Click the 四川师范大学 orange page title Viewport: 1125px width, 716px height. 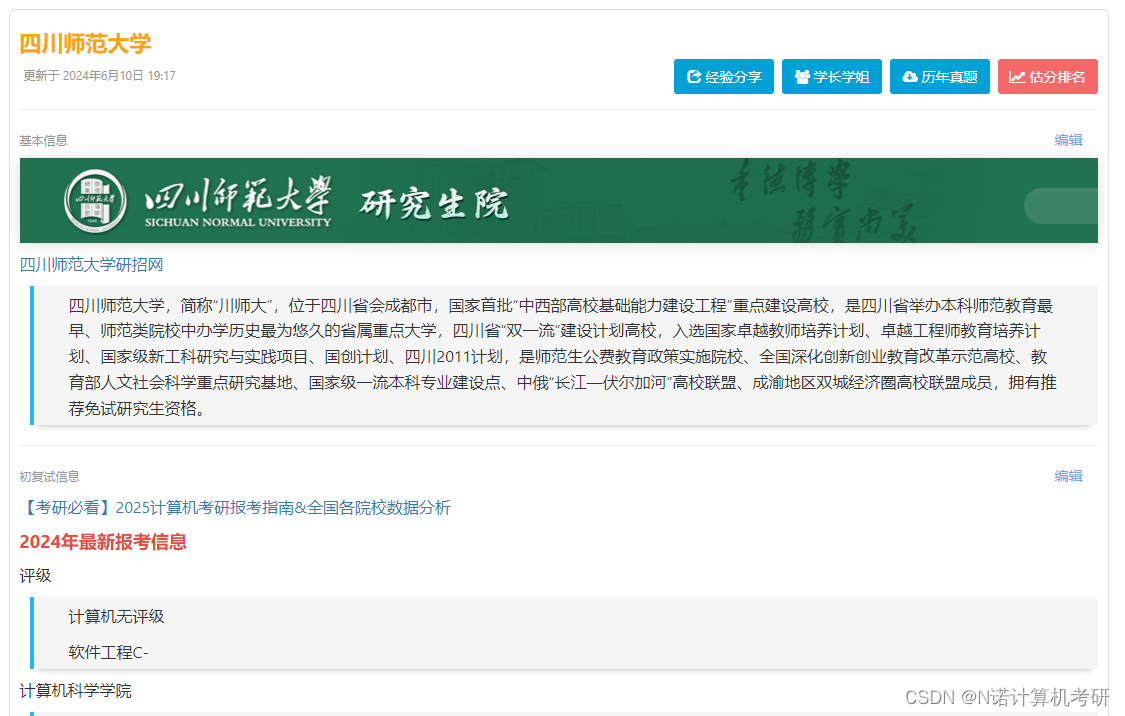pyautogui.click(x=85, y=44)
